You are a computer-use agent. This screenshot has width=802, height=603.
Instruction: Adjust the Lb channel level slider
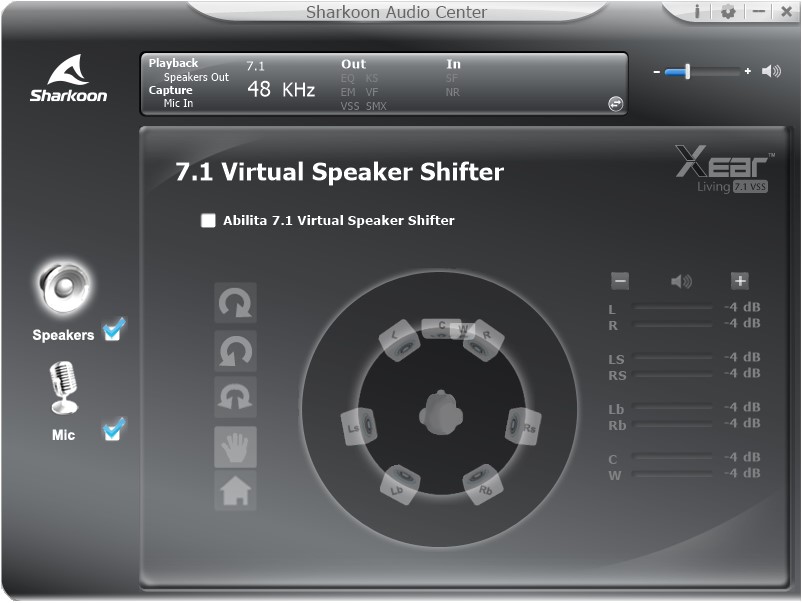tap(673, 408)
